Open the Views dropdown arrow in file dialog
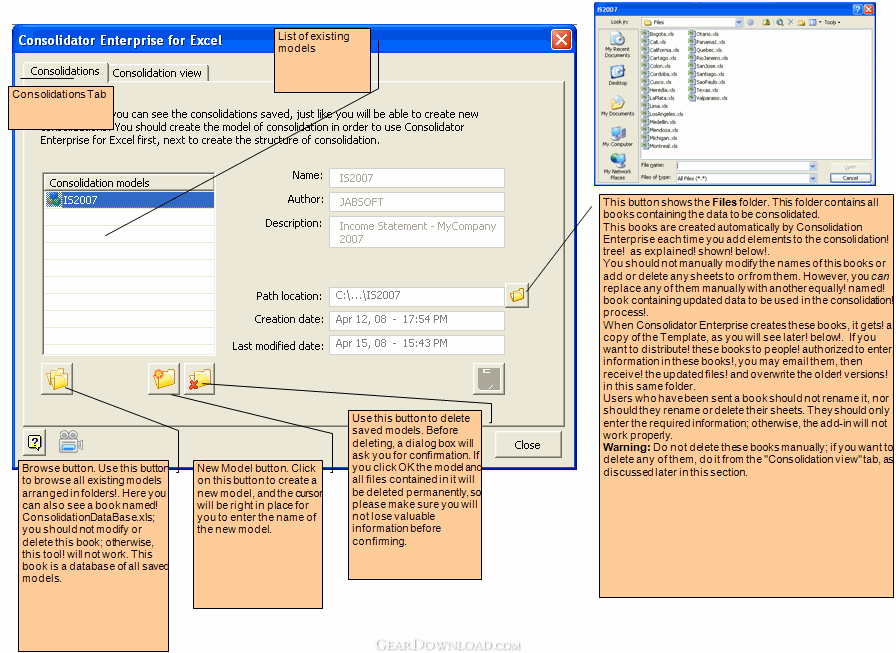This screenshot has width=896, height=653. pyautogui.click(x=820, y=22)
